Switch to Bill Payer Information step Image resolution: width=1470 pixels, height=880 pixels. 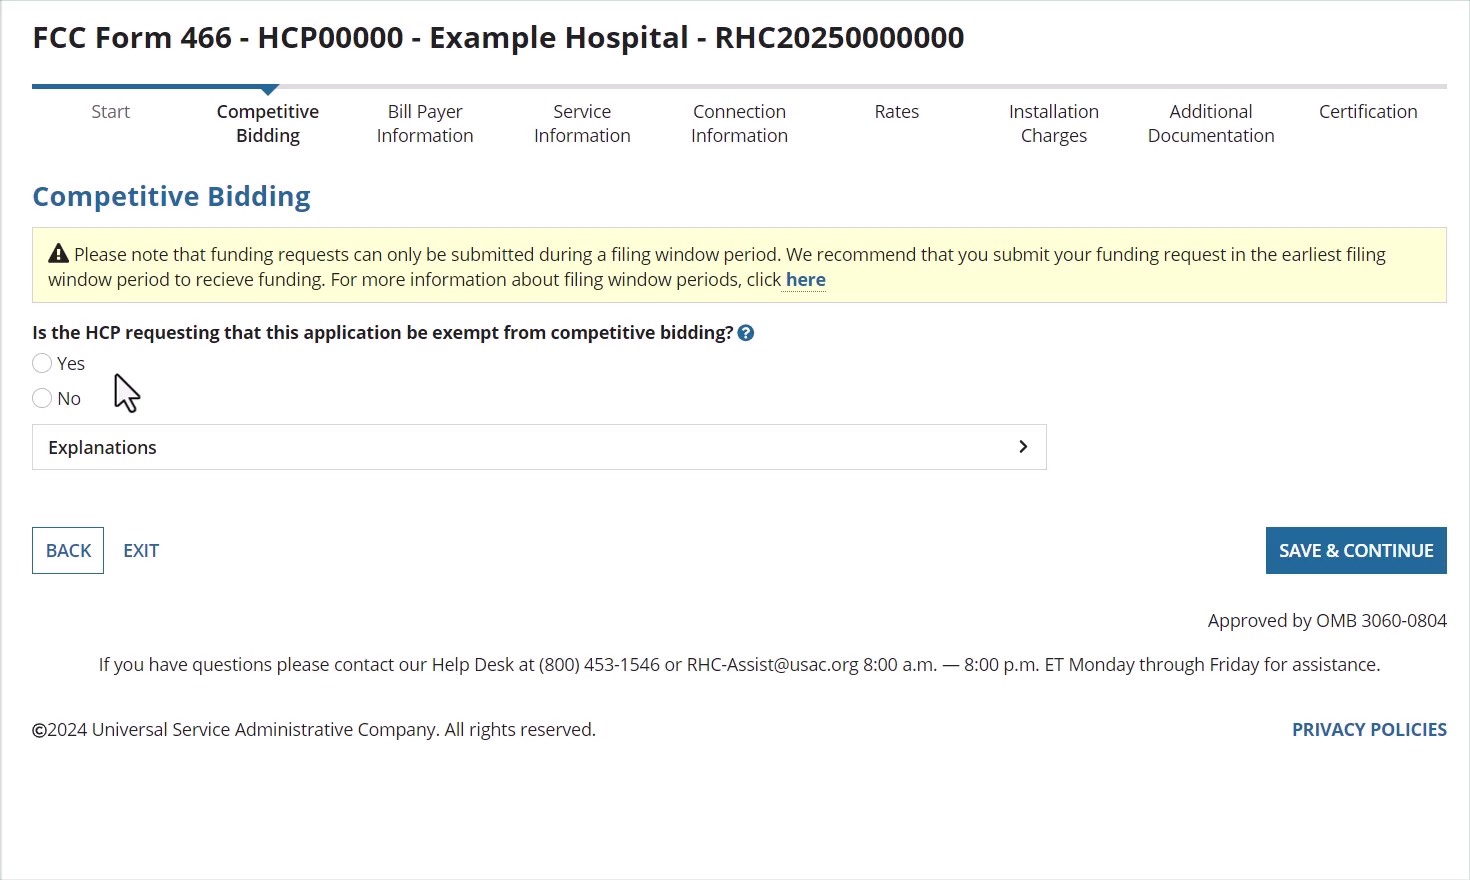(425, 124)
